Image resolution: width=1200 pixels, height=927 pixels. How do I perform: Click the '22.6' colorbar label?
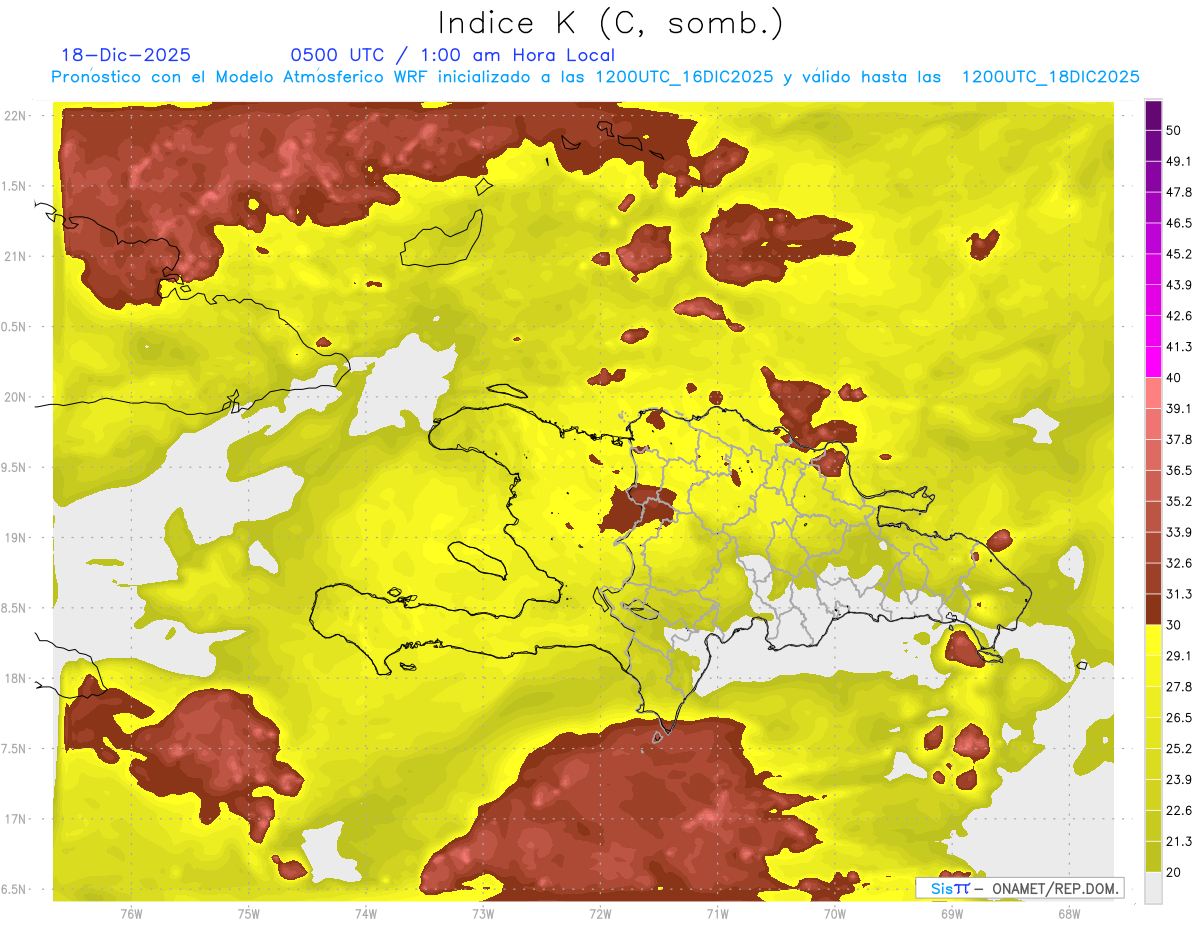[x=1179, y=810]
